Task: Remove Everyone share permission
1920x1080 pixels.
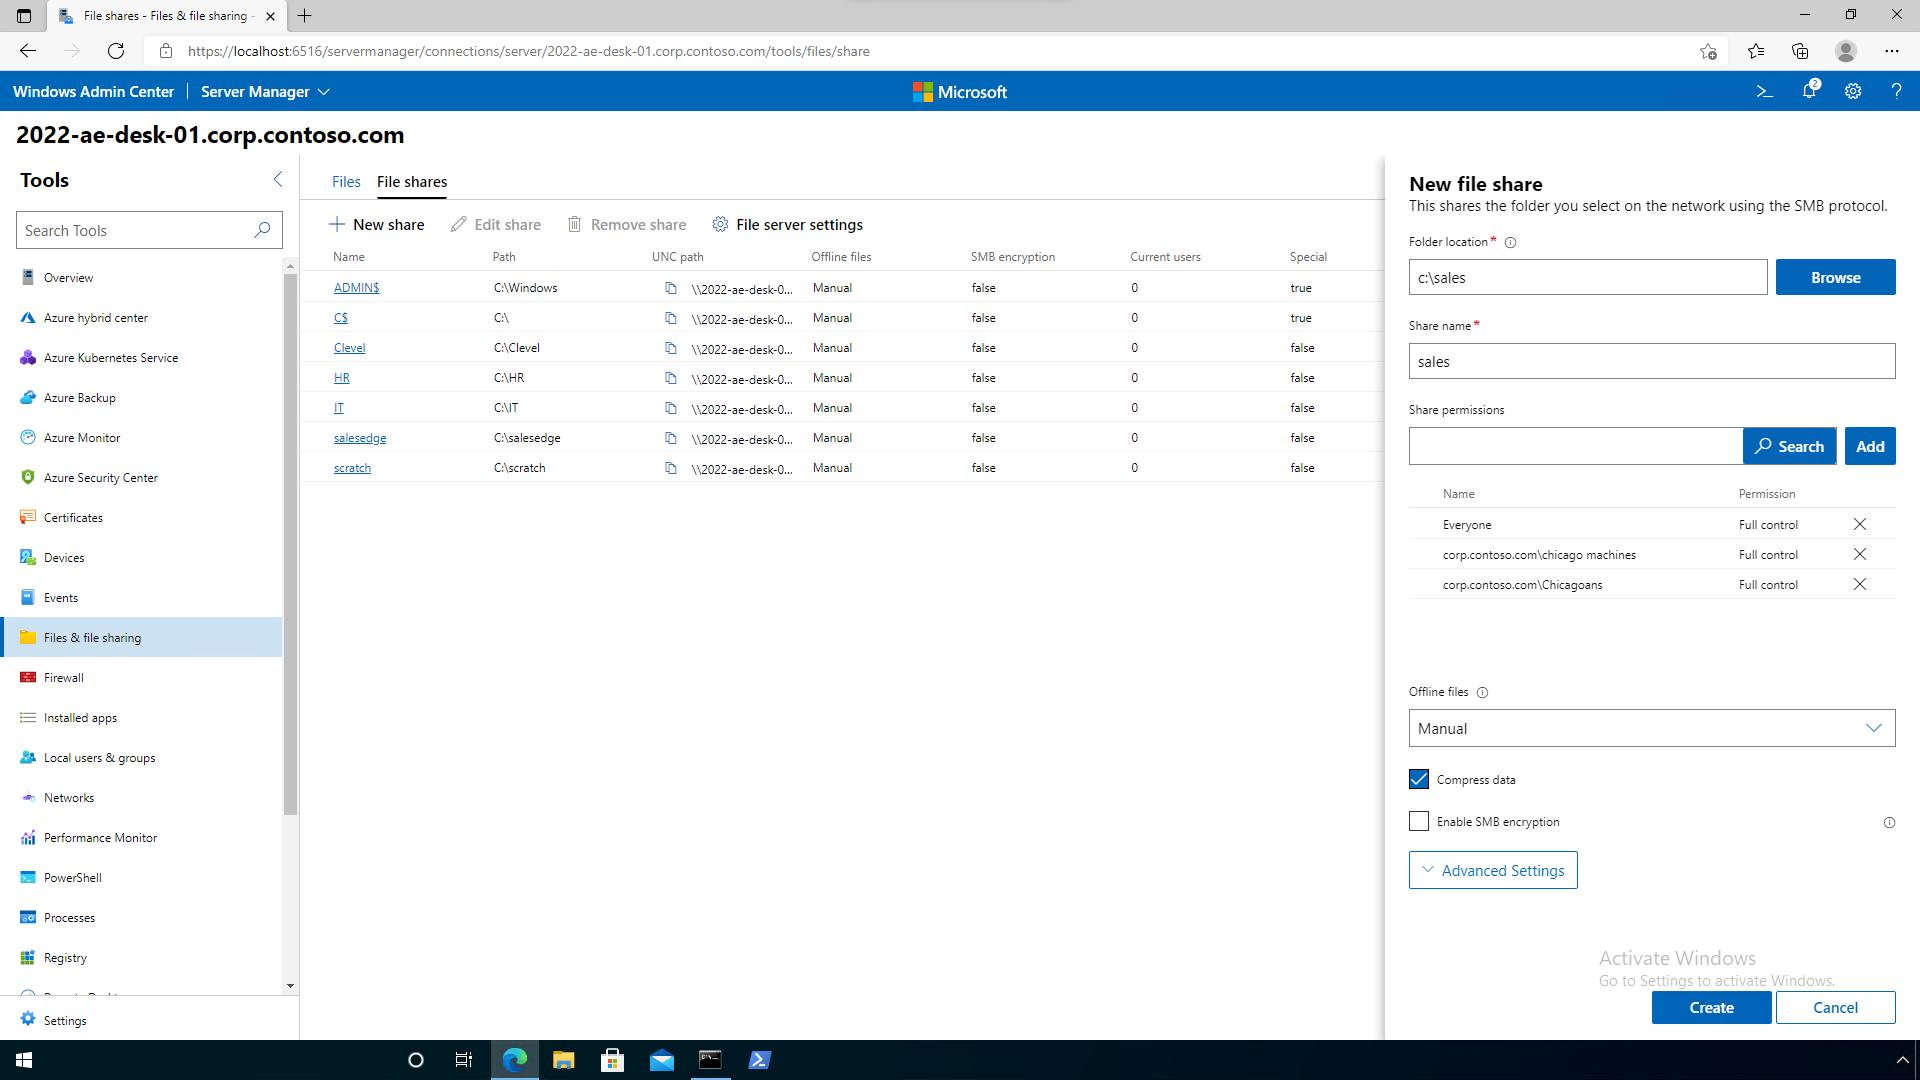Action: coord(1861,524)
